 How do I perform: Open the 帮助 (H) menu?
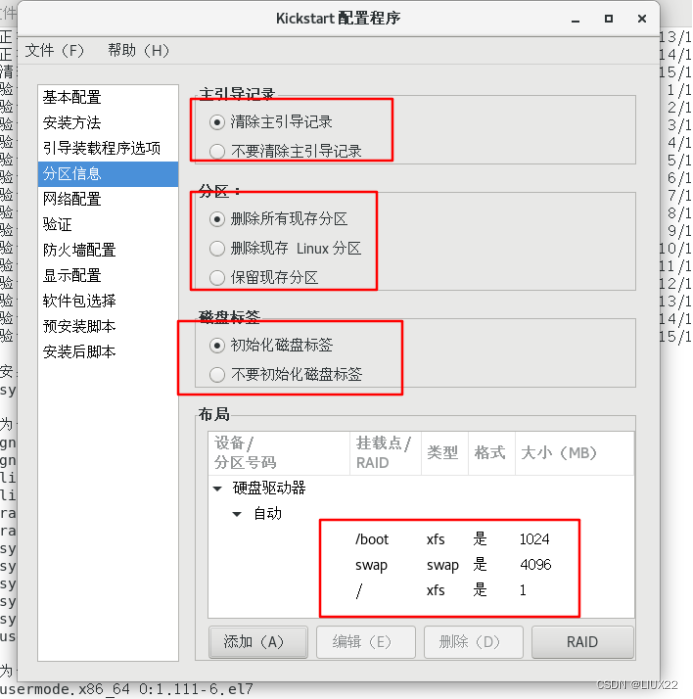pyautogui.click(x=139, y=50)
